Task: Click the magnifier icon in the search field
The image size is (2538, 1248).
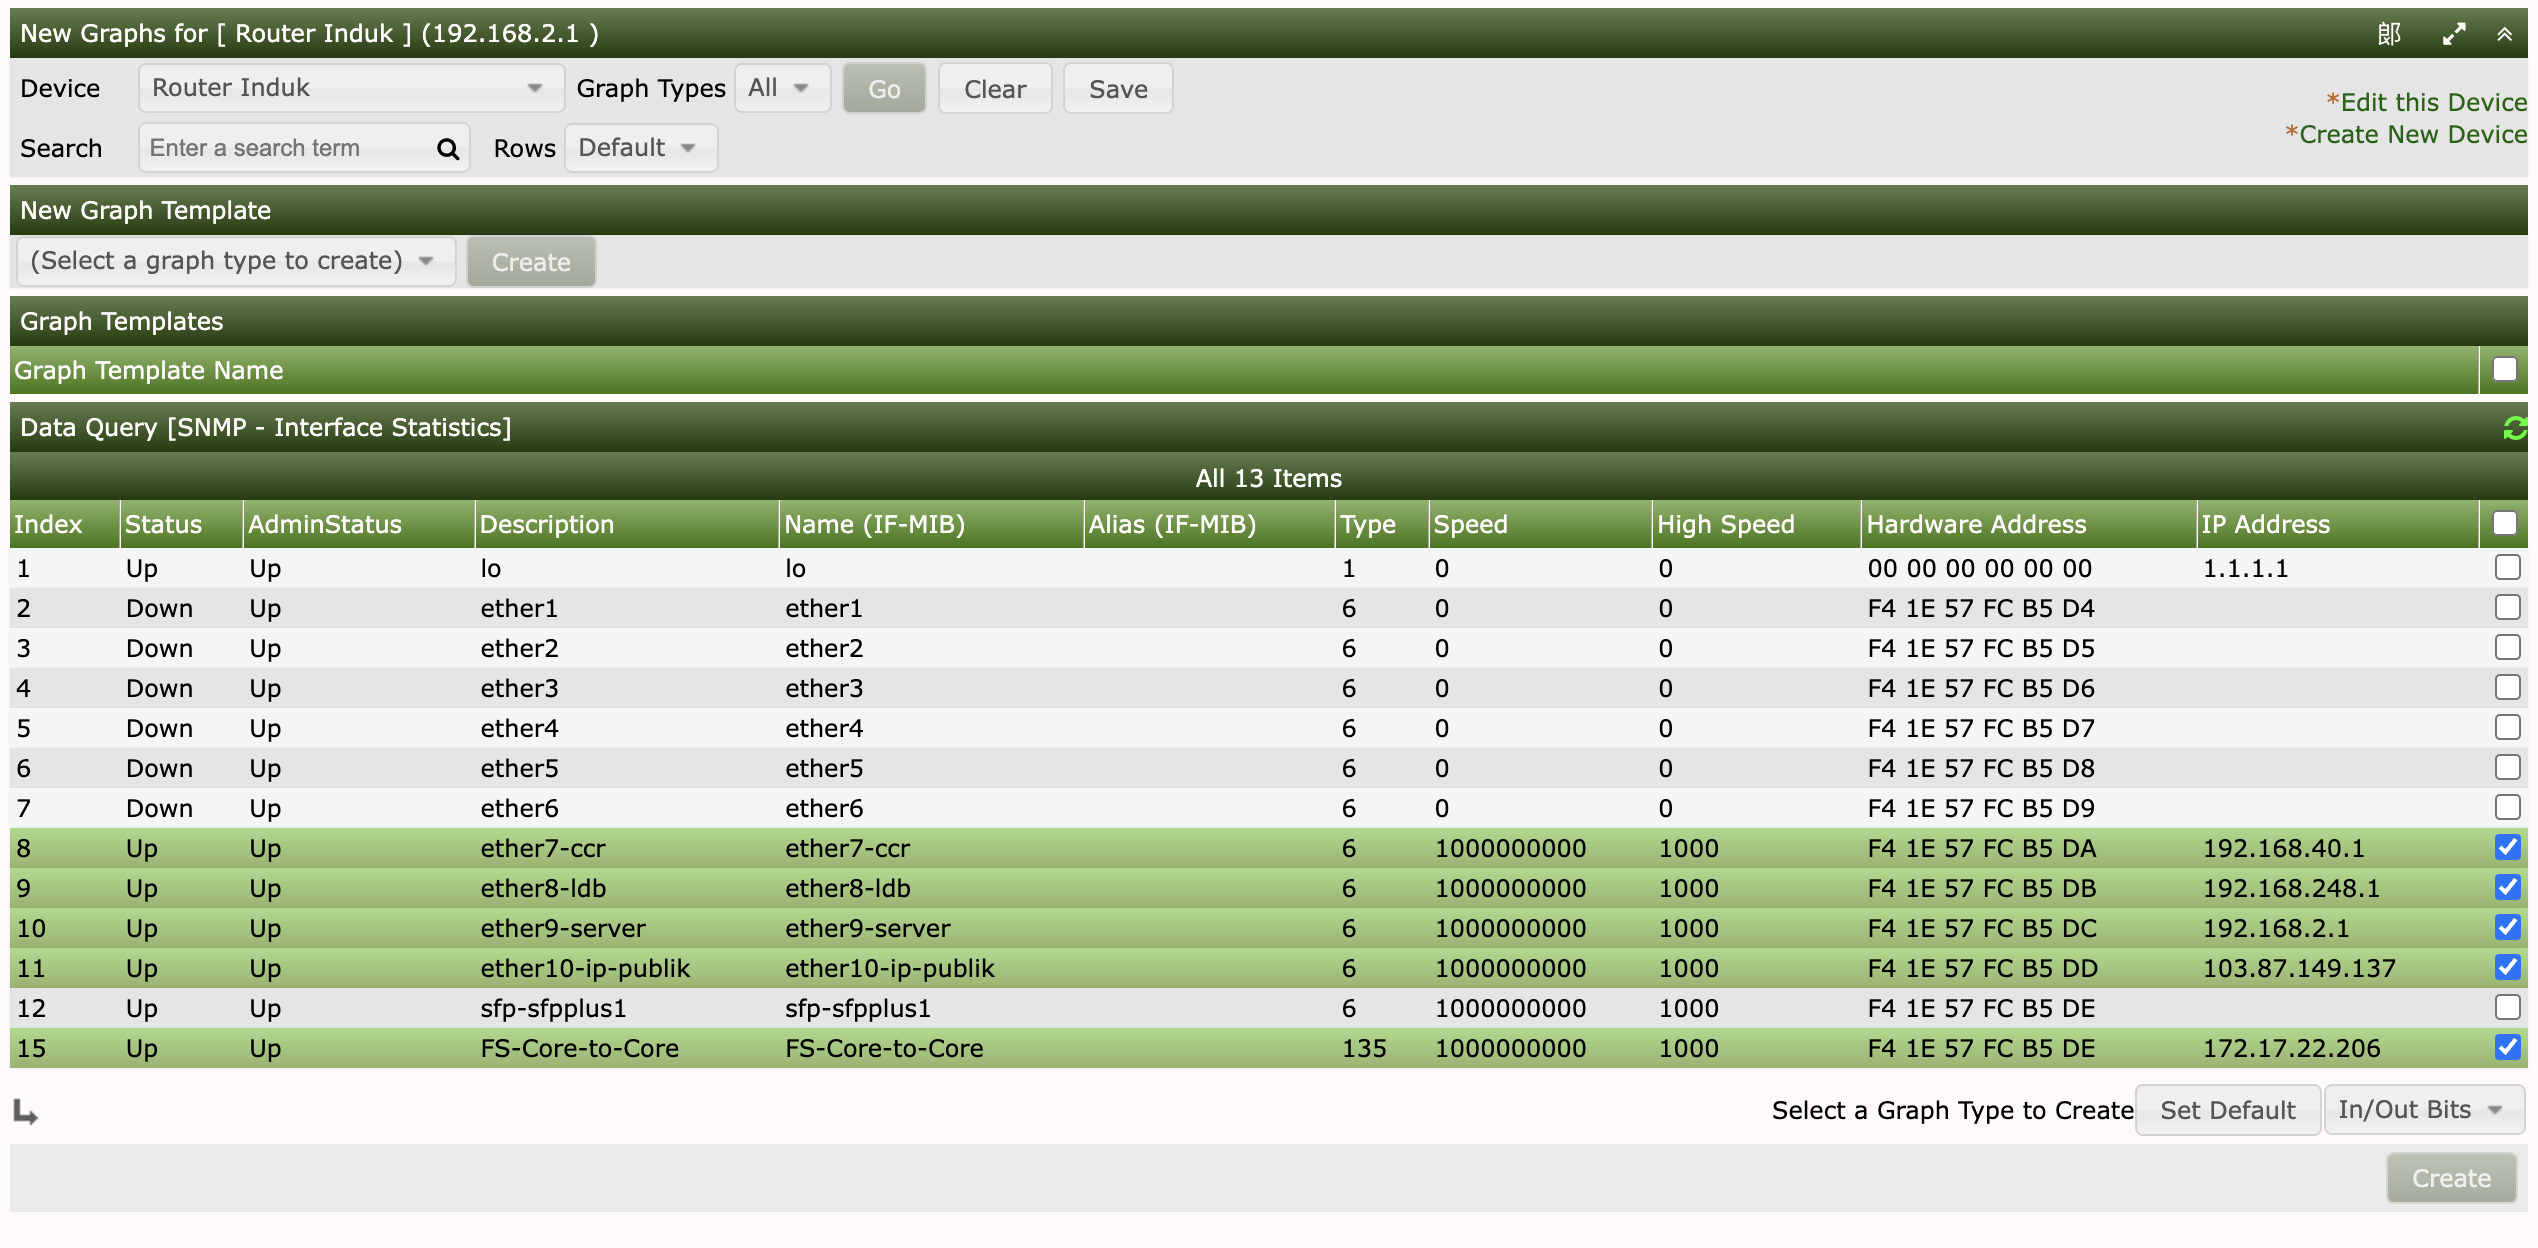Action: pos(448,149)
